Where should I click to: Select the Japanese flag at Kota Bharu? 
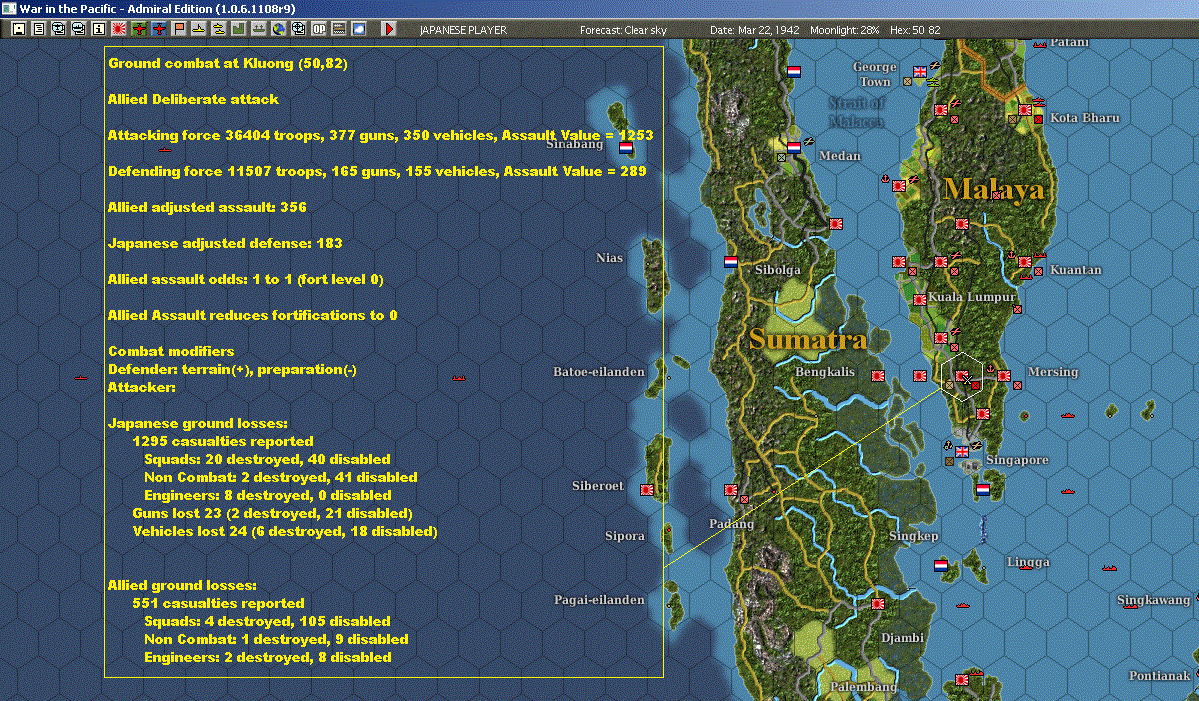(x=1025, y=110)
